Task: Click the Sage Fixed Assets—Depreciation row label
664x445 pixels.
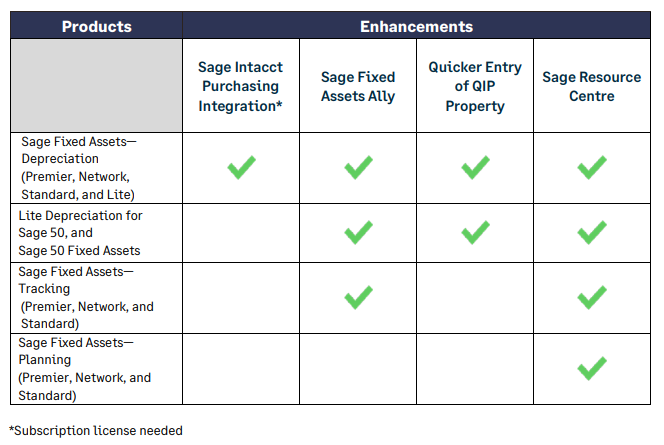Action: coord(78,168)
